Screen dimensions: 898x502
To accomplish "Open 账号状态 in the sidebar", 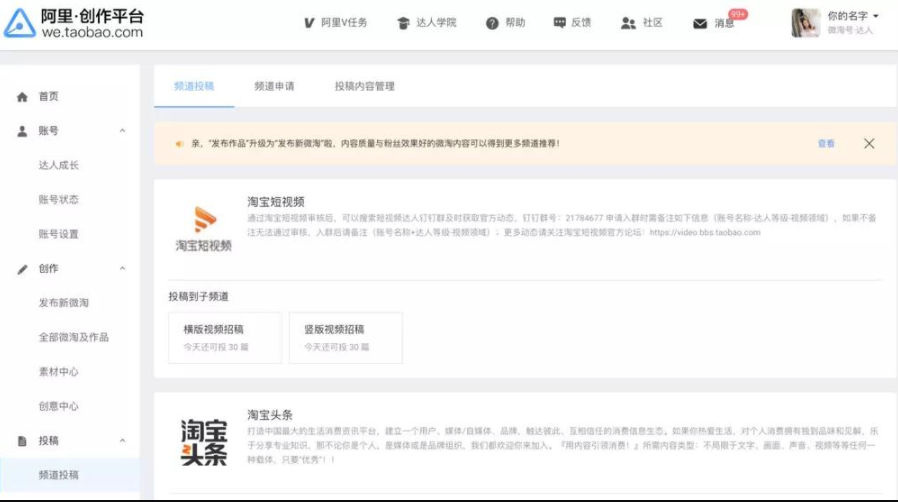I will click(58, 200).
